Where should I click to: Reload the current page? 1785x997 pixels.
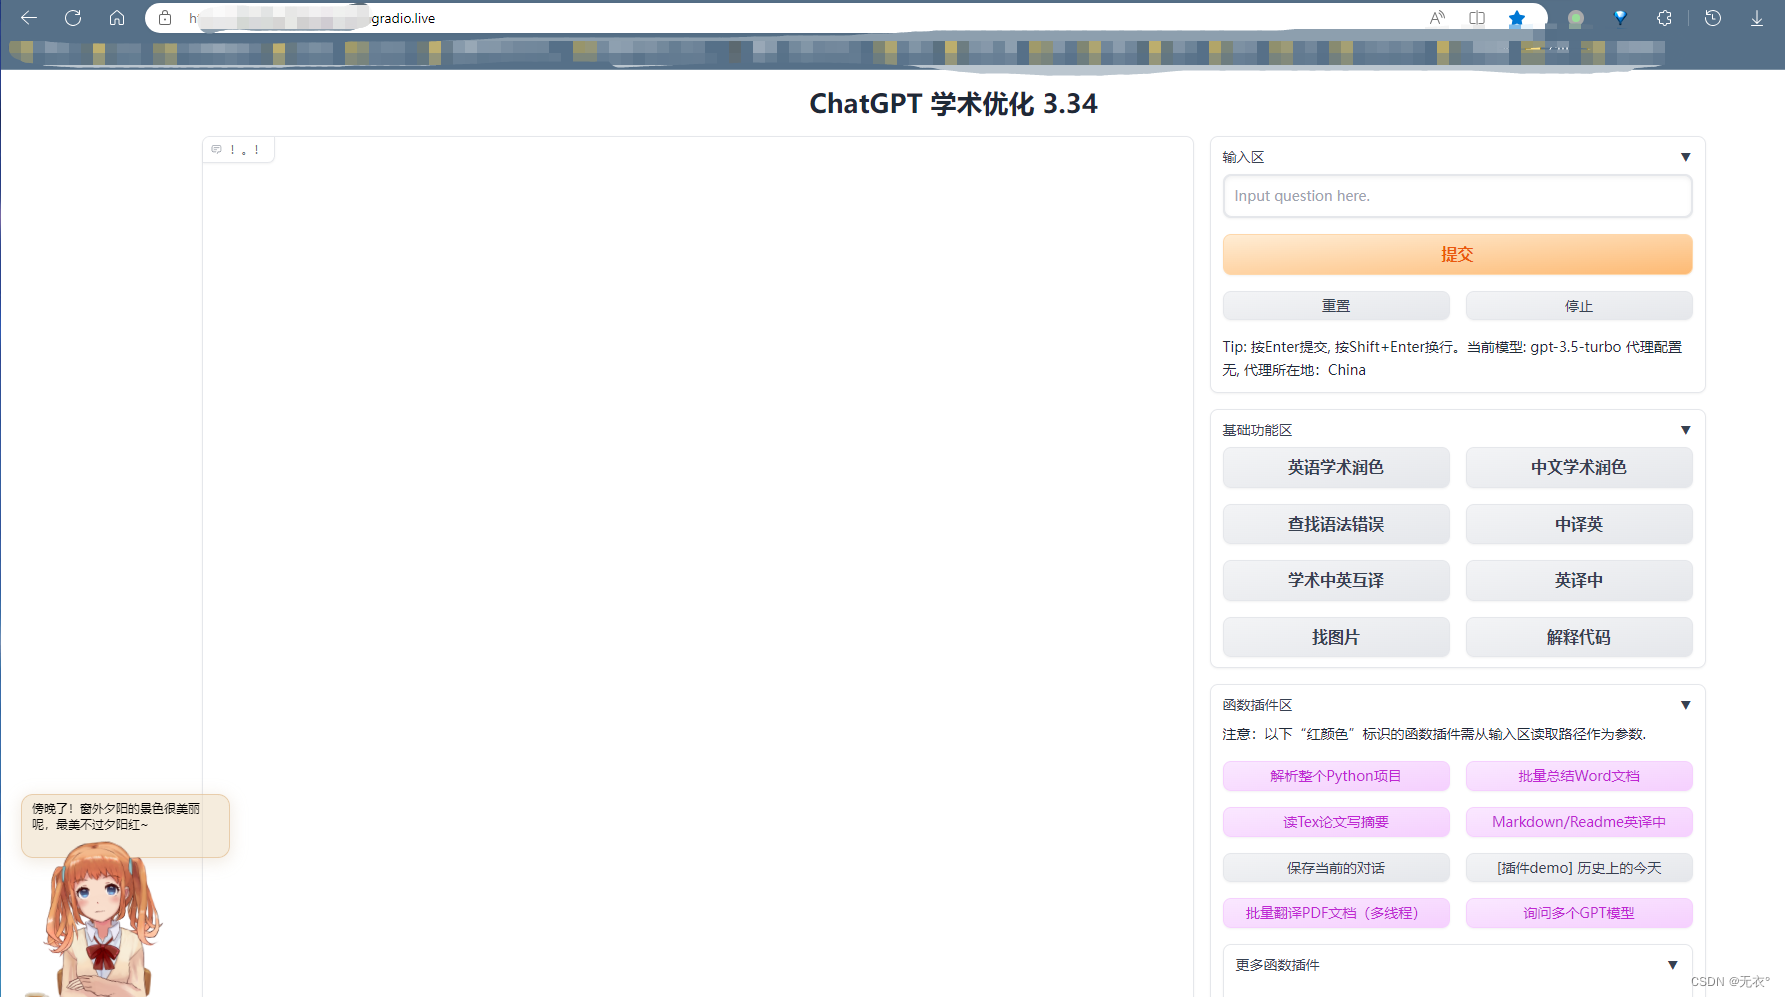pos(73,18)
